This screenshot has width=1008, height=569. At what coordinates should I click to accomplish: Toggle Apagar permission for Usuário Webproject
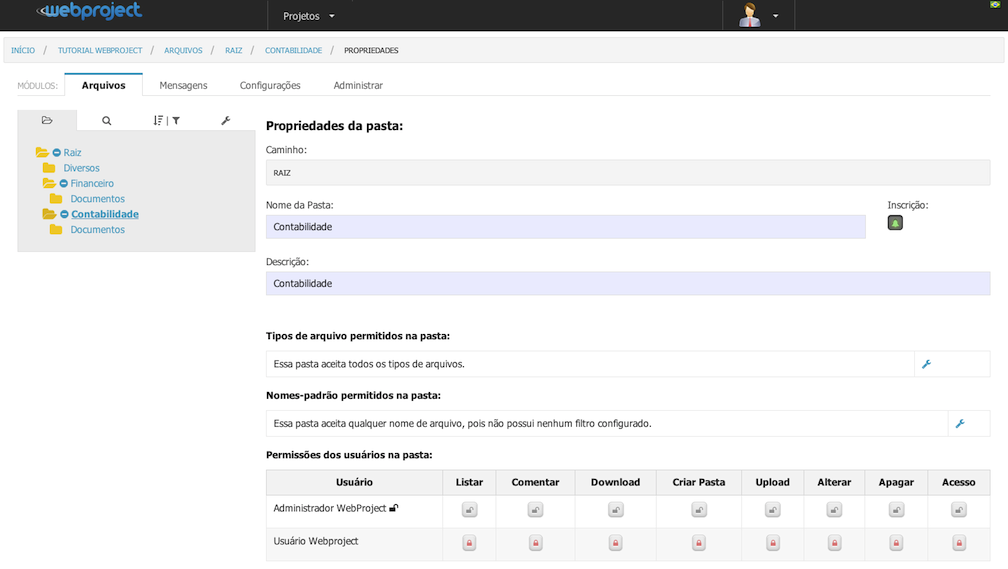[x=896, y=543]
